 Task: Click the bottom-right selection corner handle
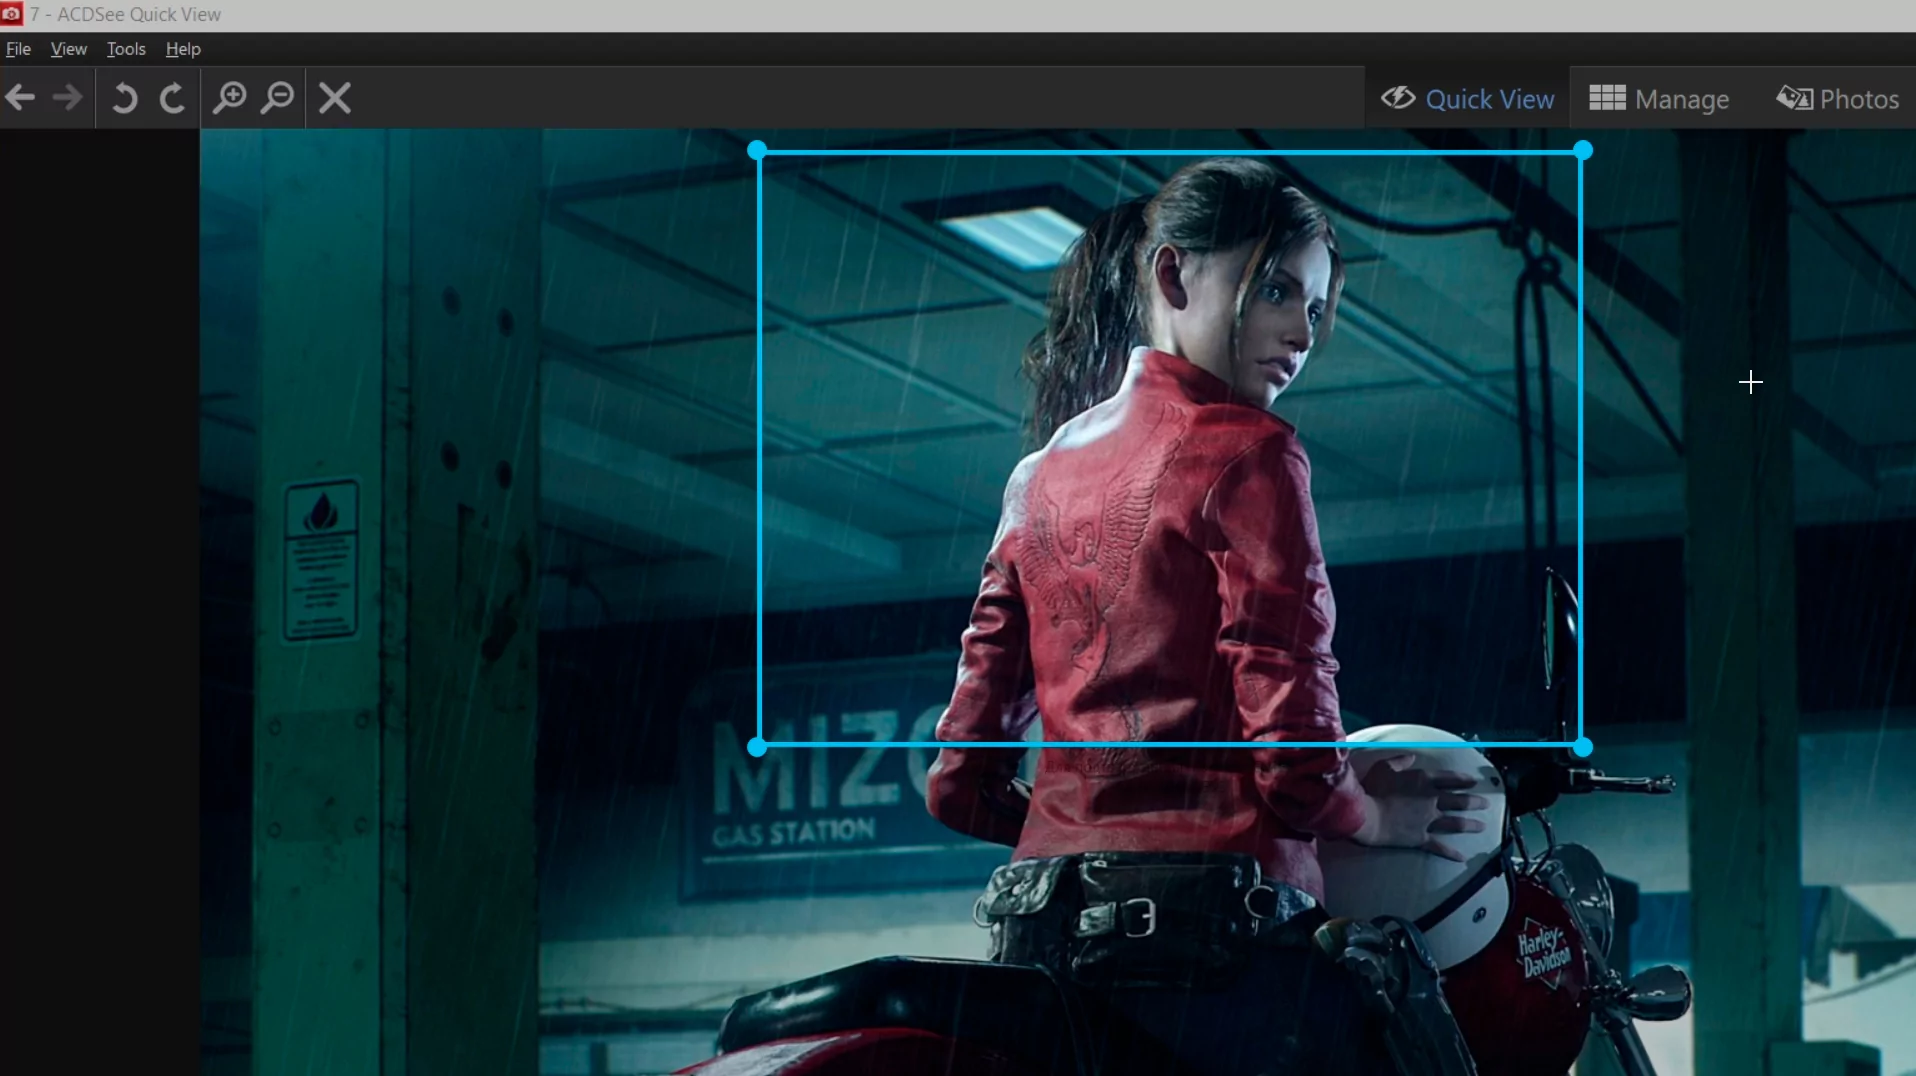[1583, 747]
